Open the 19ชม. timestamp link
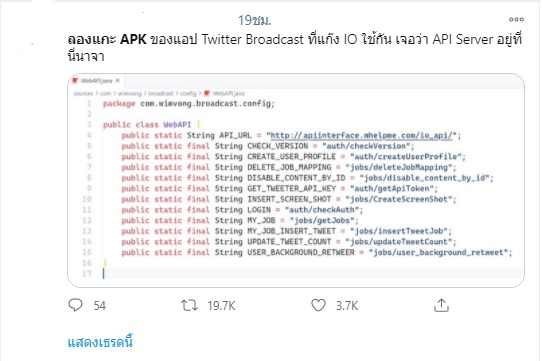 (x=254, y=20)
